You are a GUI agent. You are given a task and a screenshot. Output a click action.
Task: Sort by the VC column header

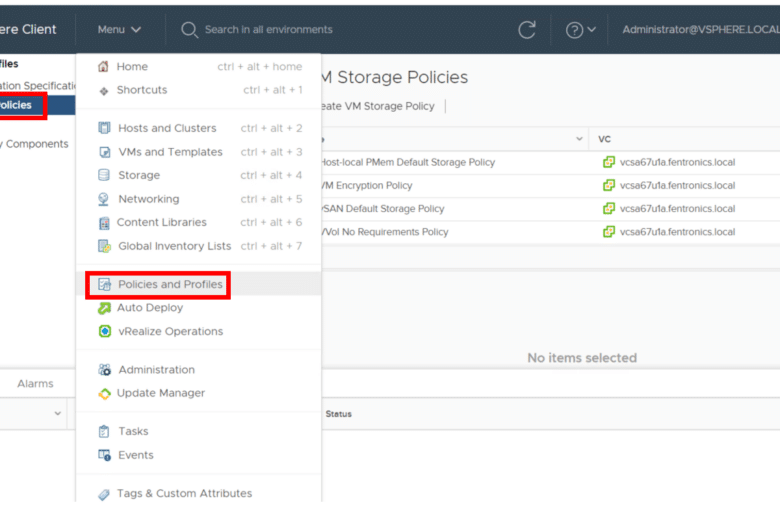click(604, 139)
